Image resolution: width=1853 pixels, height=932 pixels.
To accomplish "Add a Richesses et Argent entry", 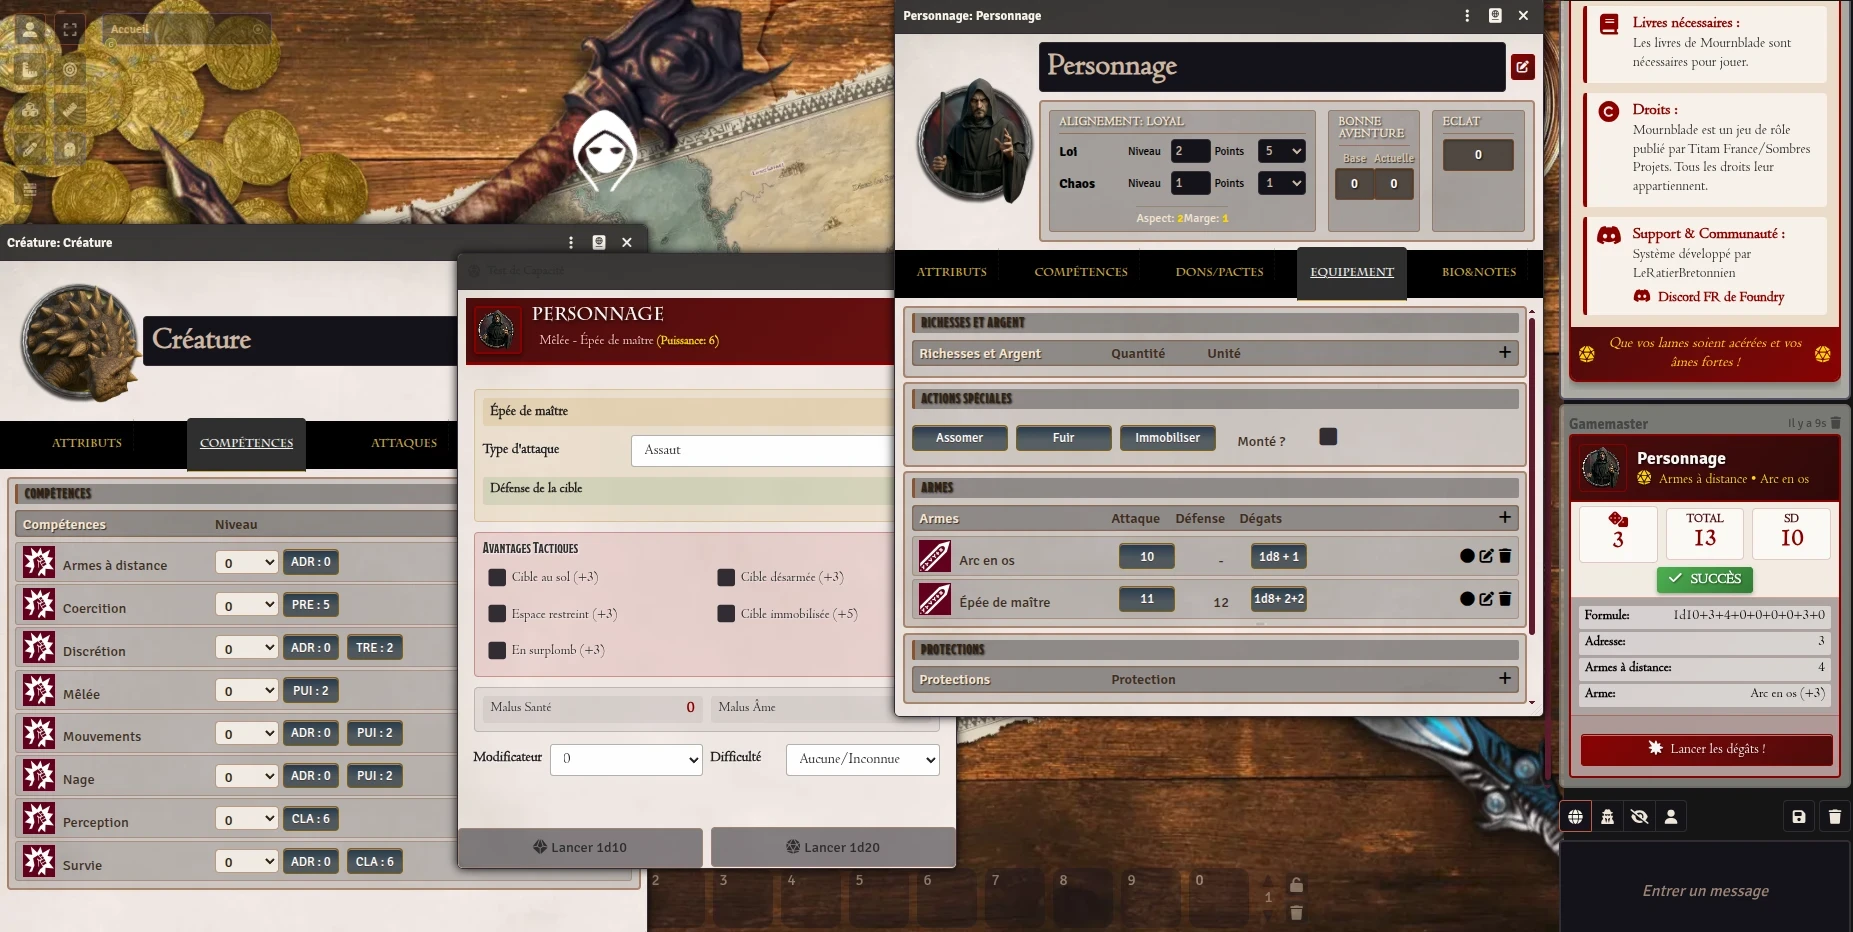I will tap(1504, 352).
